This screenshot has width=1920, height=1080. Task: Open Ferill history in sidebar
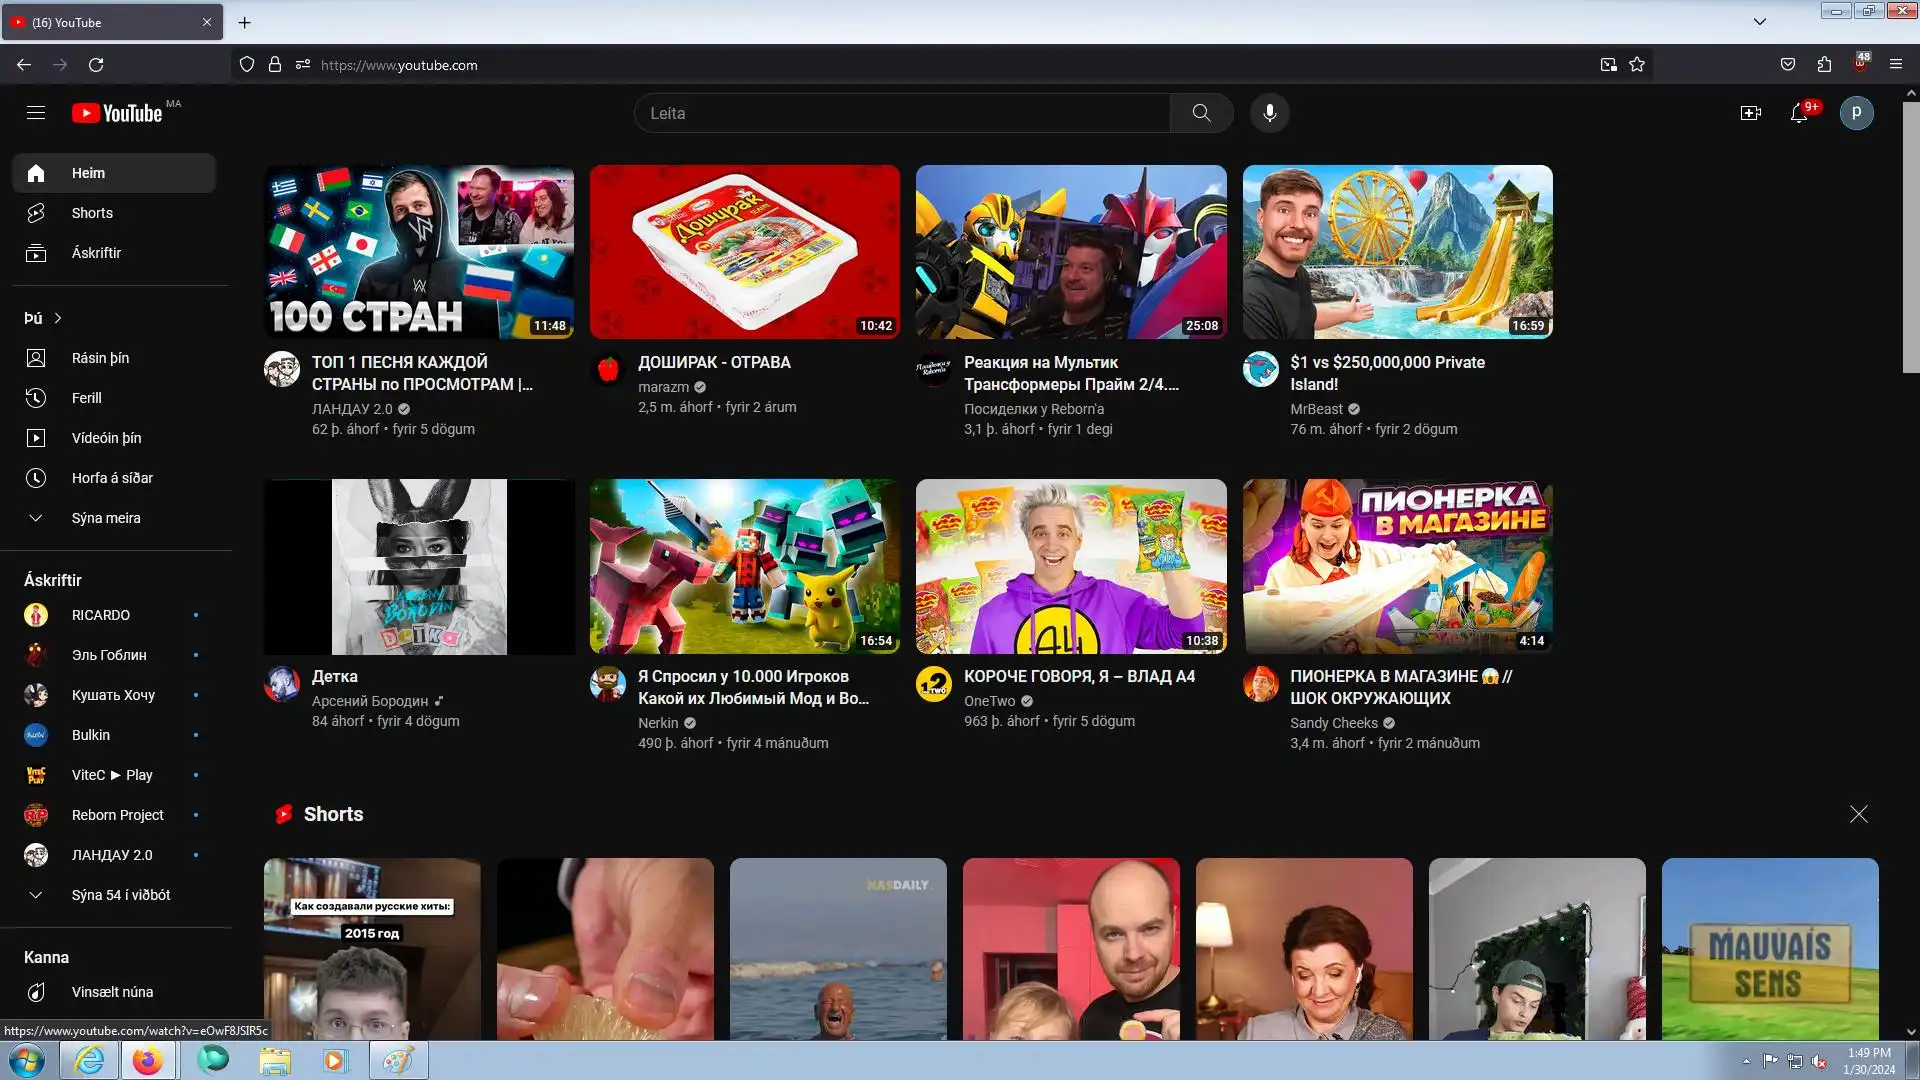point(86,398)
